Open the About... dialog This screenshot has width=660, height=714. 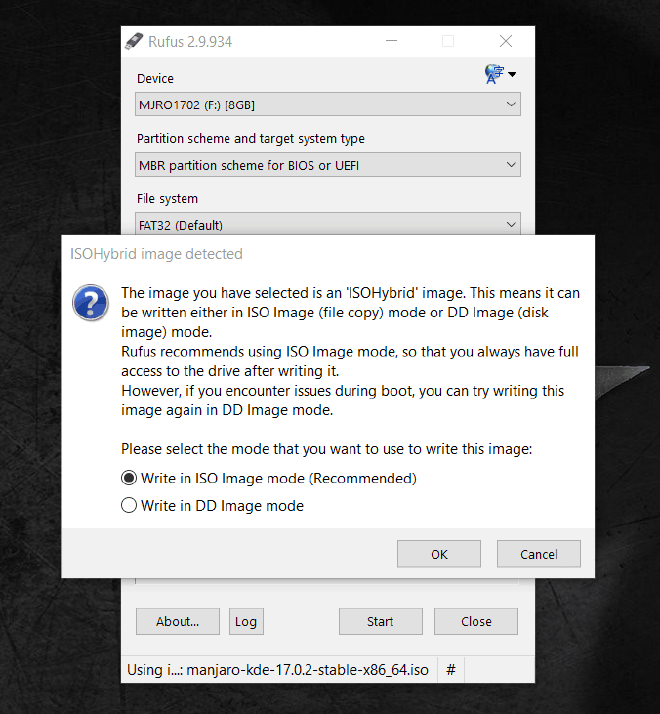click(x=177, y=621)
